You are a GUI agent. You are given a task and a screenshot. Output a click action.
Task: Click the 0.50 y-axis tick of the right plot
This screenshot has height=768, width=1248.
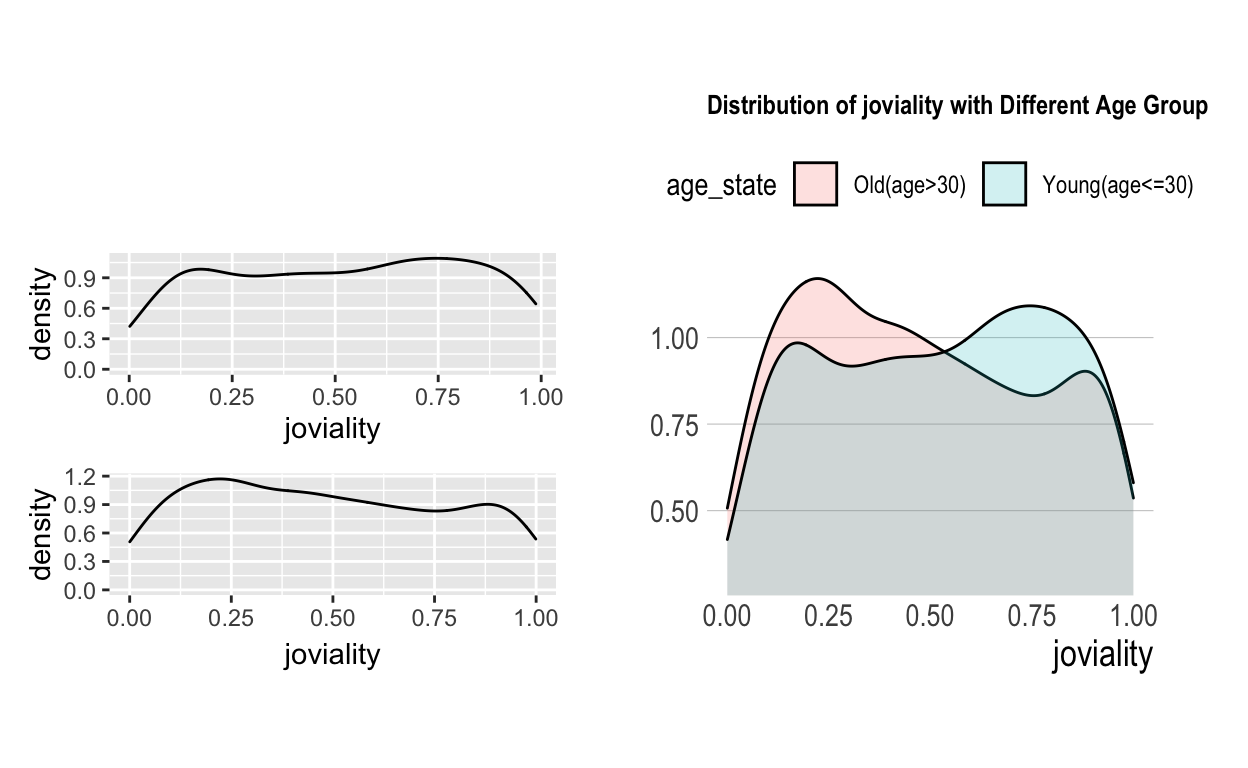[x=674, y=512]
